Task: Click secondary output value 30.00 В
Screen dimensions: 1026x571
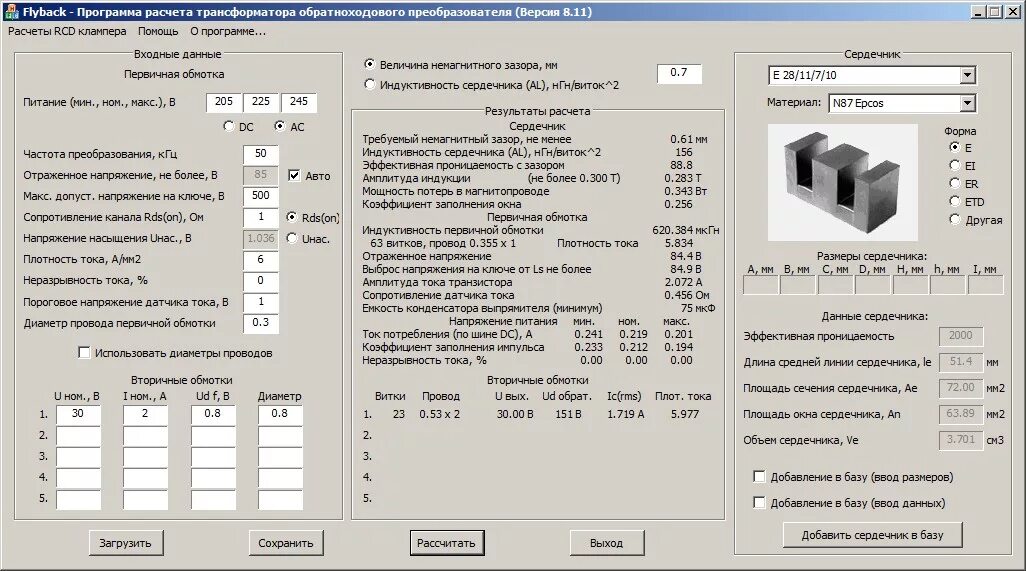Action: [515, 414]
